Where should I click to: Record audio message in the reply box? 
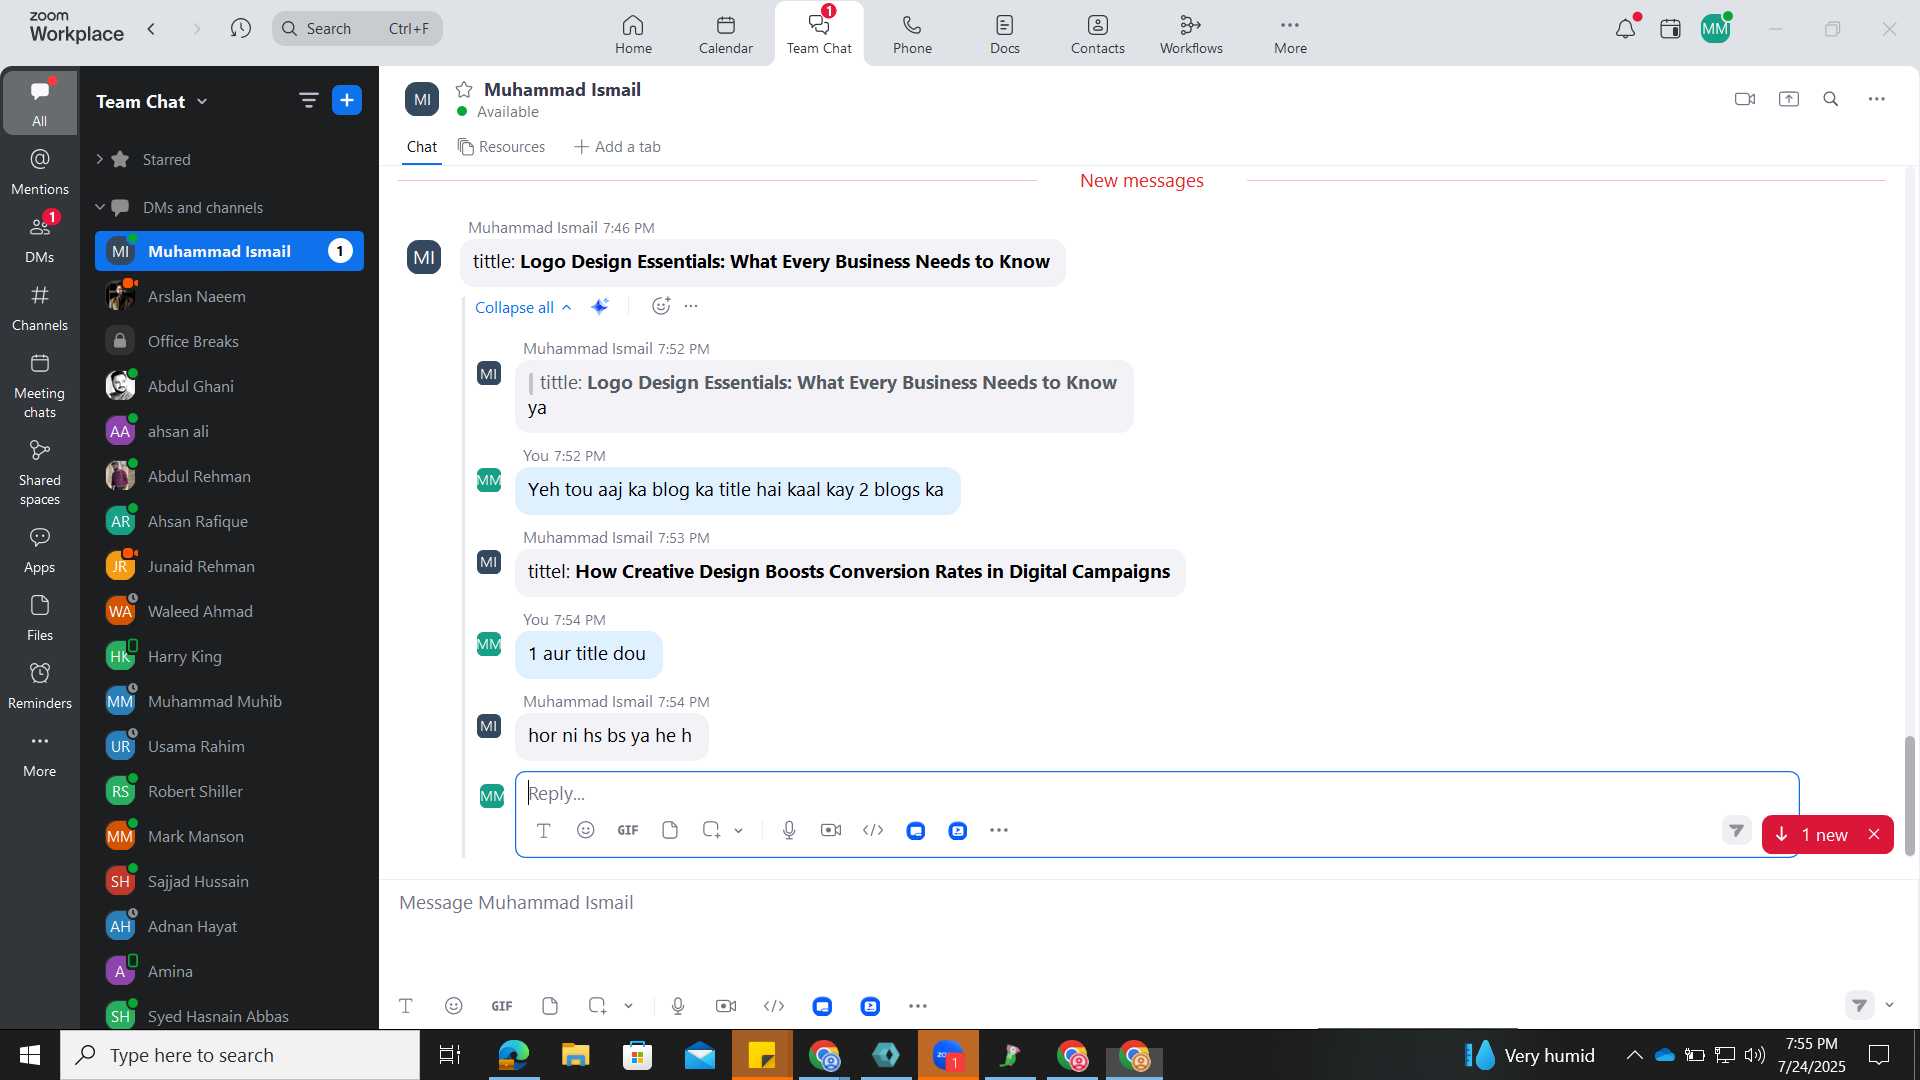tap(789, 830)
